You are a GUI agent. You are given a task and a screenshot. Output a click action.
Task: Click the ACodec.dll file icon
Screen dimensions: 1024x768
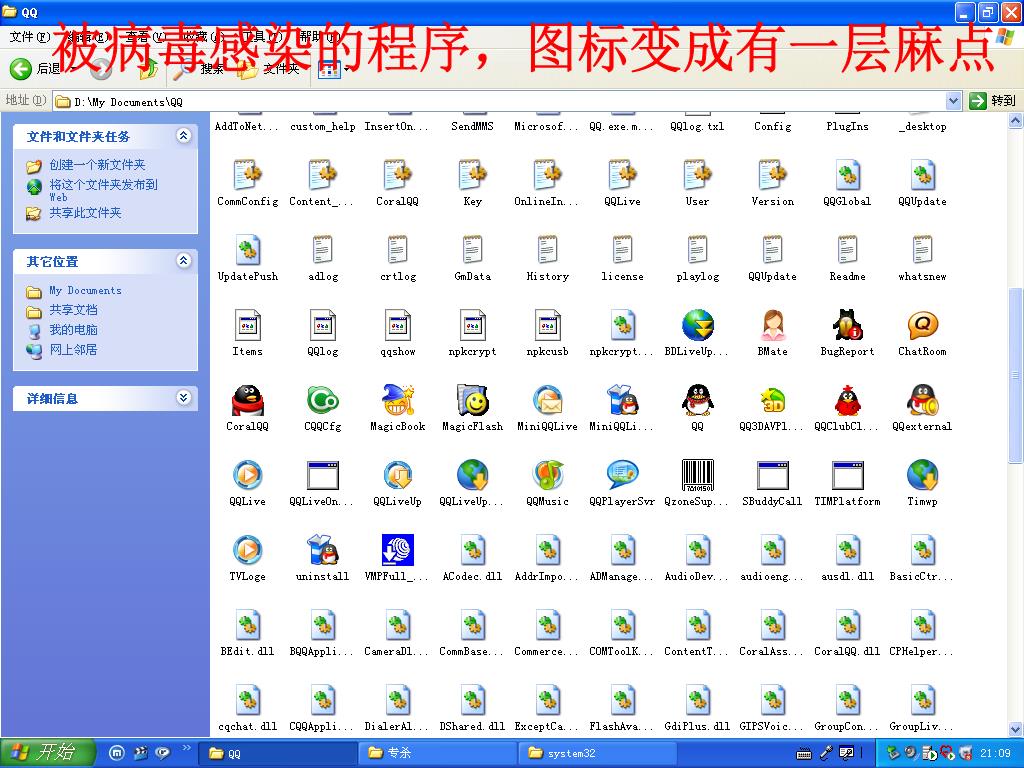(x=473, y=550)
